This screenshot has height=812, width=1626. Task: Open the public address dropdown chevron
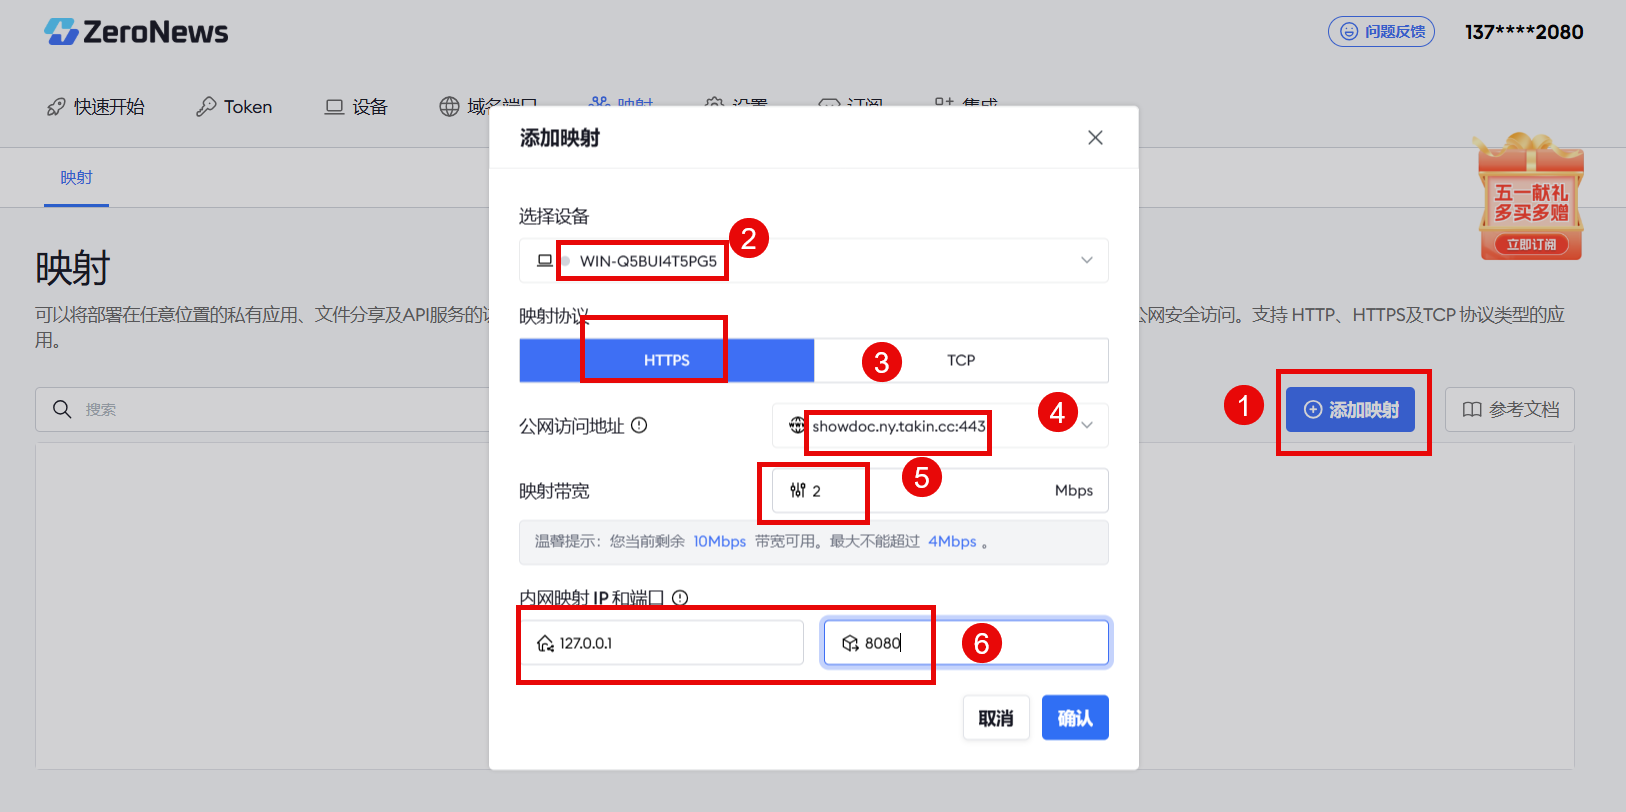1087,426
